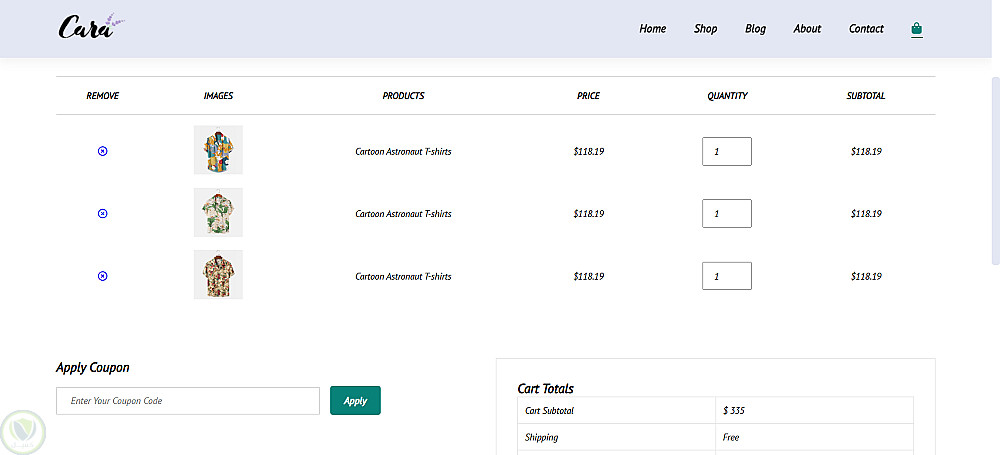Click the first row quantity box
1000x455 pixels.
coord(726,152)
